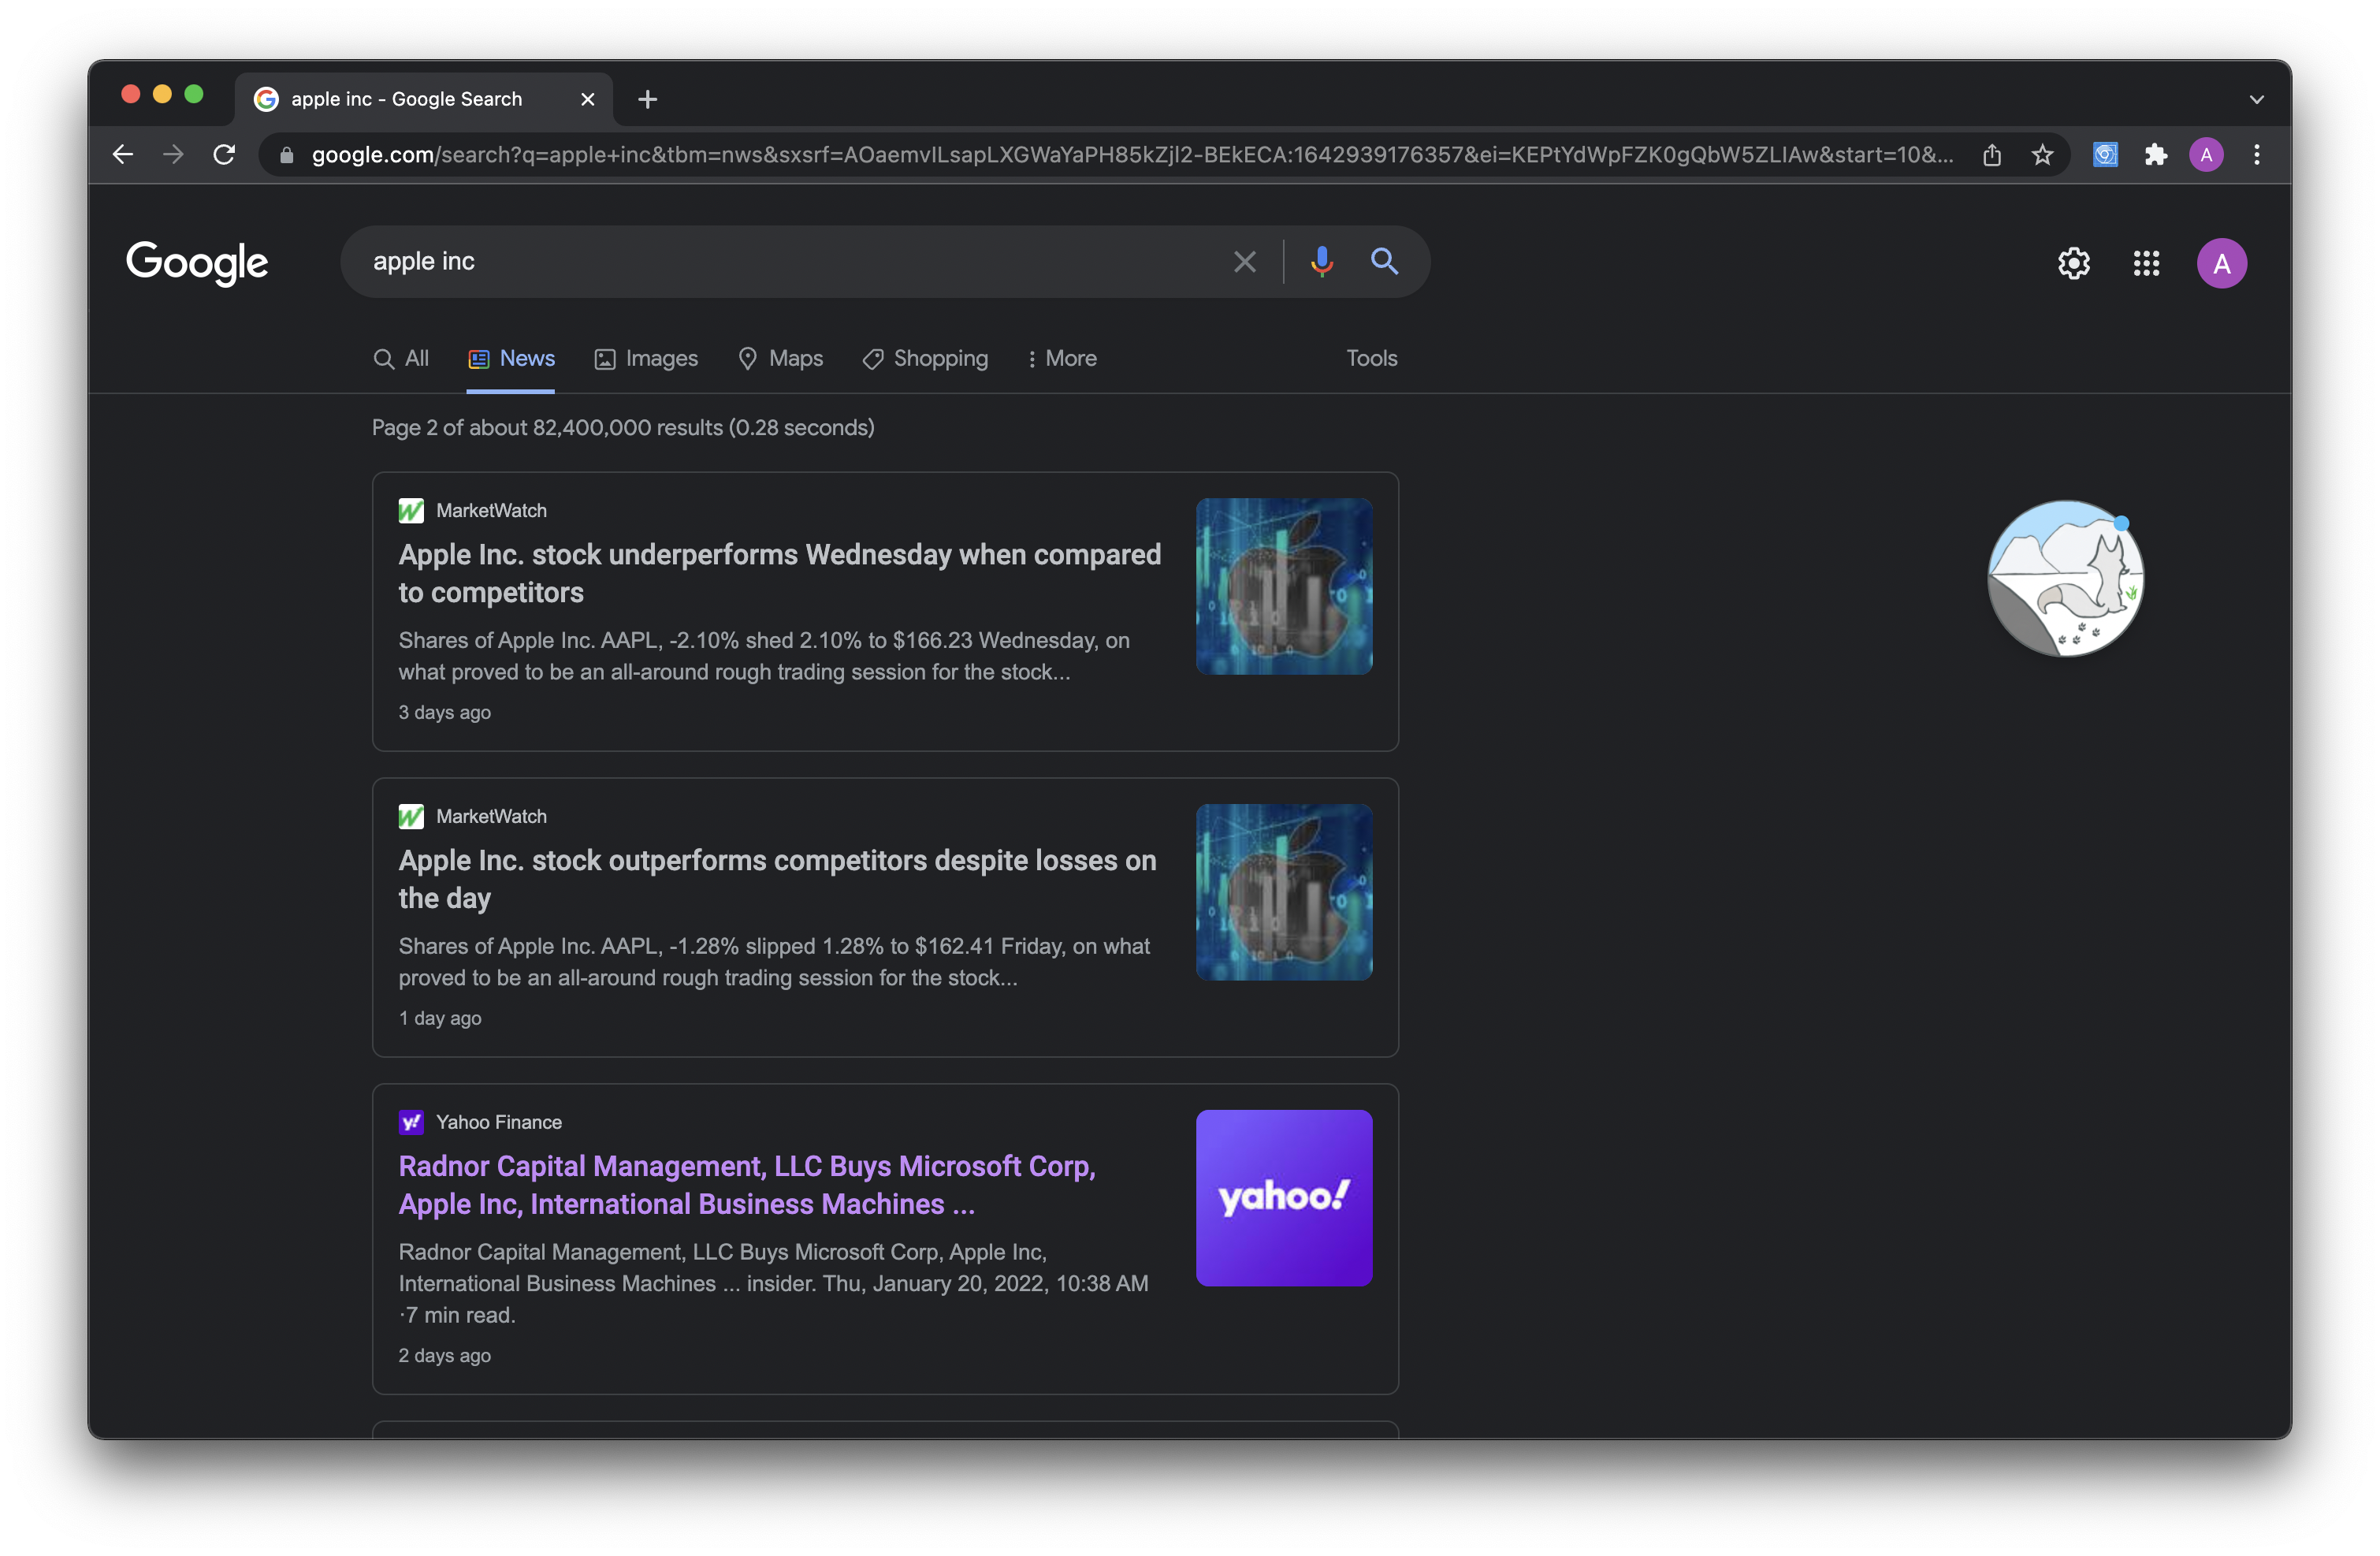Open tab search chevron in title bar
This screenshot has width=2380, height=1556.
click(2256, 99)
